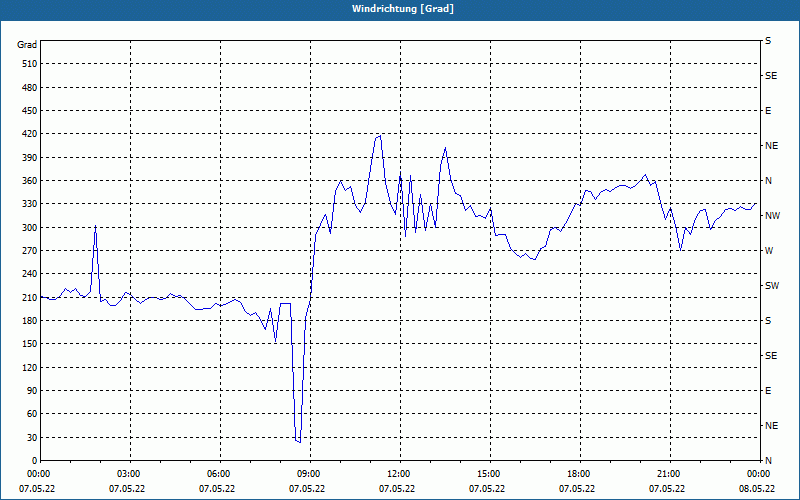Click the '08.05.22' date label
Screen dimensions: 800x500
[757, 489]
